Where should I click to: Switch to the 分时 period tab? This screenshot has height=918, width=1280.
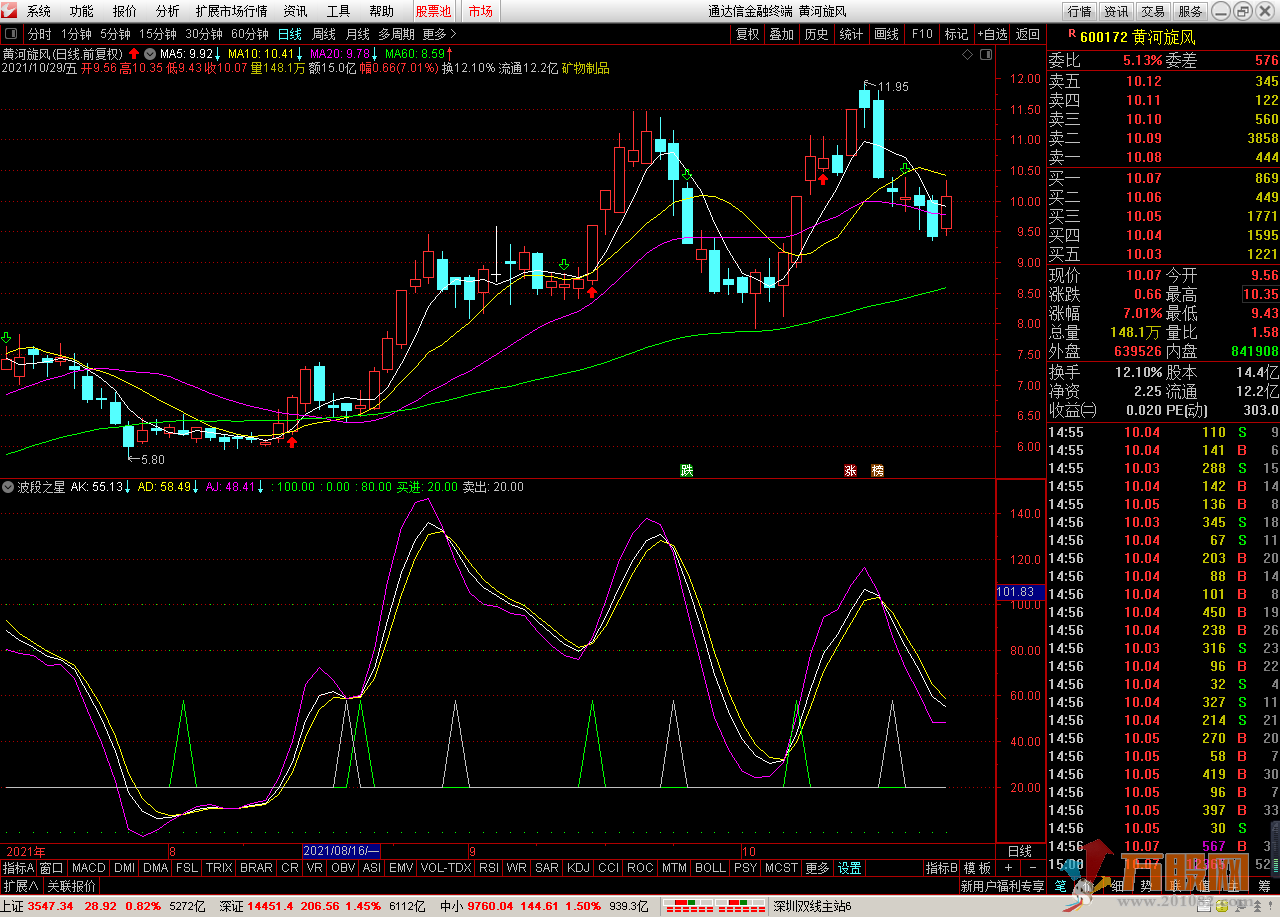point(39,34)
